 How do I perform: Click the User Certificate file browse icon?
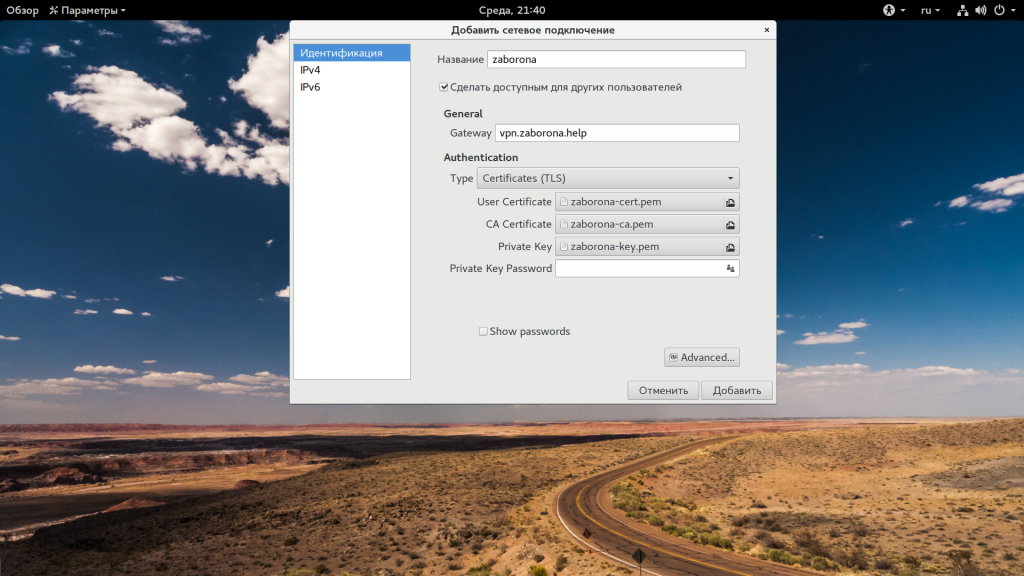(x=731, y=202)
